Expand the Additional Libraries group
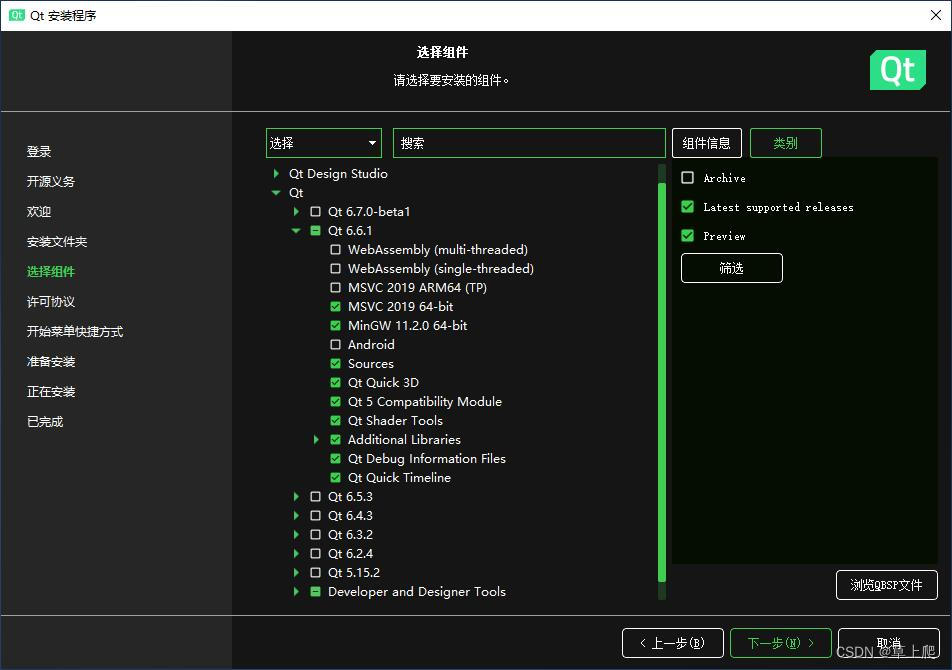The image size is (952, 670). click(317, 439)
